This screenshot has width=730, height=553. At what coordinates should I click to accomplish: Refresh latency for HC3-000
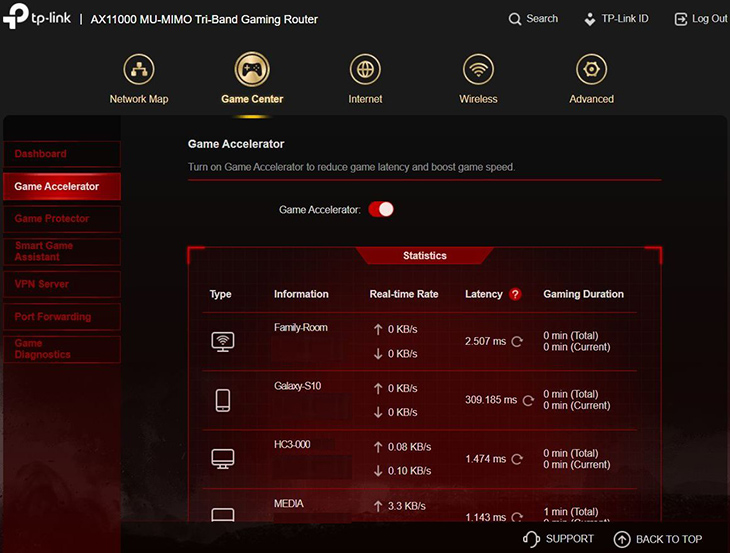pyautogui.click(x=517, y=459)
